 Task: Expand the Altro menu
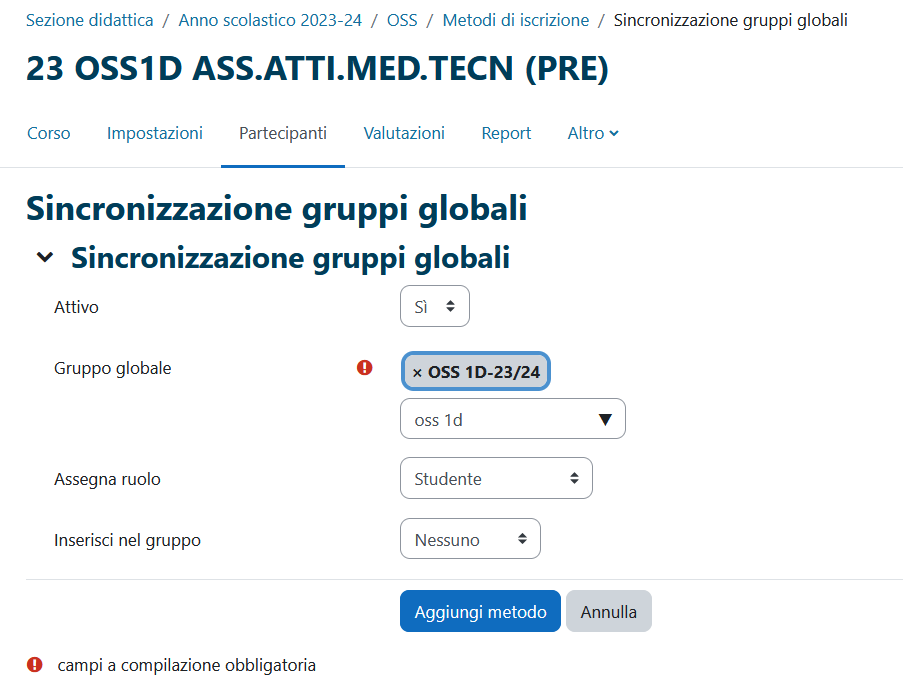[x=593, y=133]
